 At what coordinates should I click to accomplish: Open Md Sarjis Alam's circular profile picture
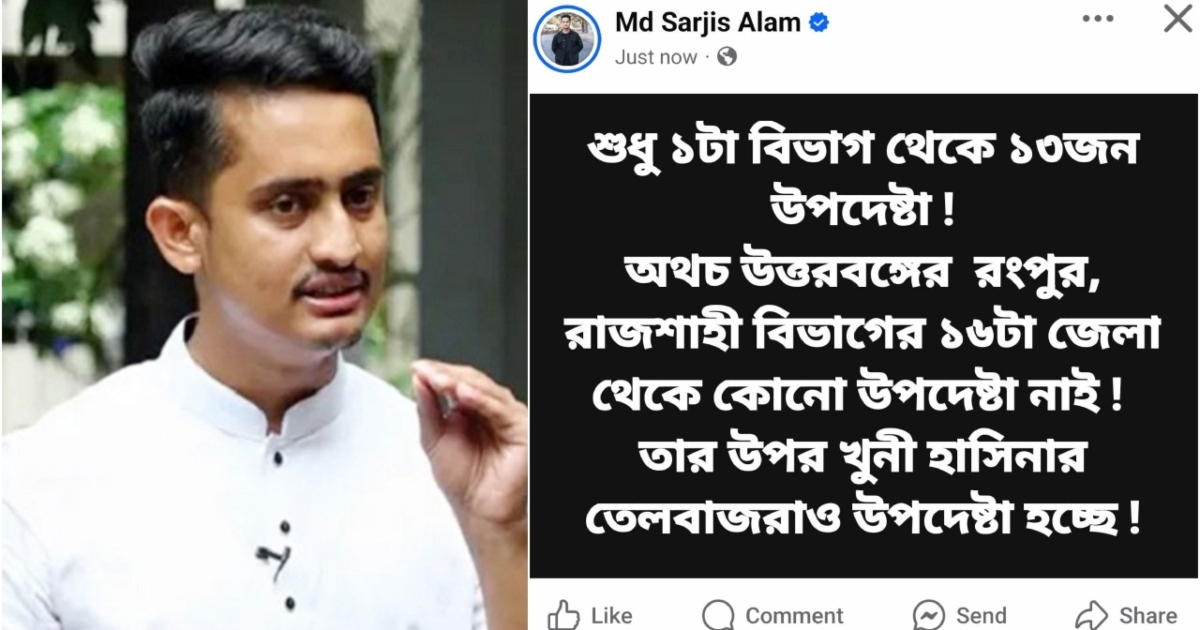[567, 39]
